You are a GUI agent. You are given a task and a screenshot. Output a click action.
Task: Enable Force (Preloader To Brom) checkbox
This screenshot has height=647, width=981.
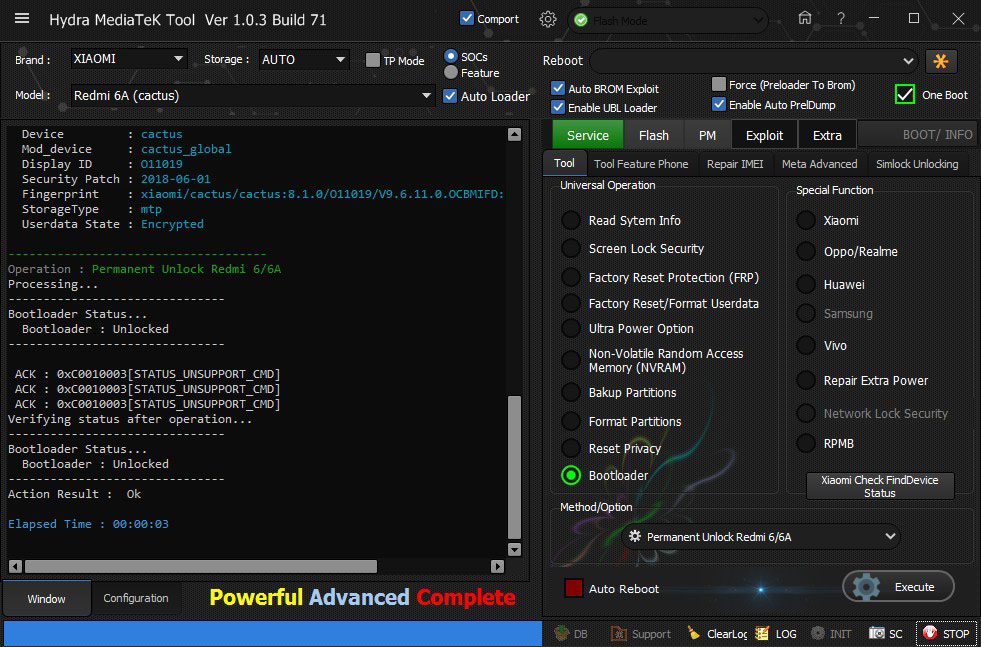click(719, 84)
